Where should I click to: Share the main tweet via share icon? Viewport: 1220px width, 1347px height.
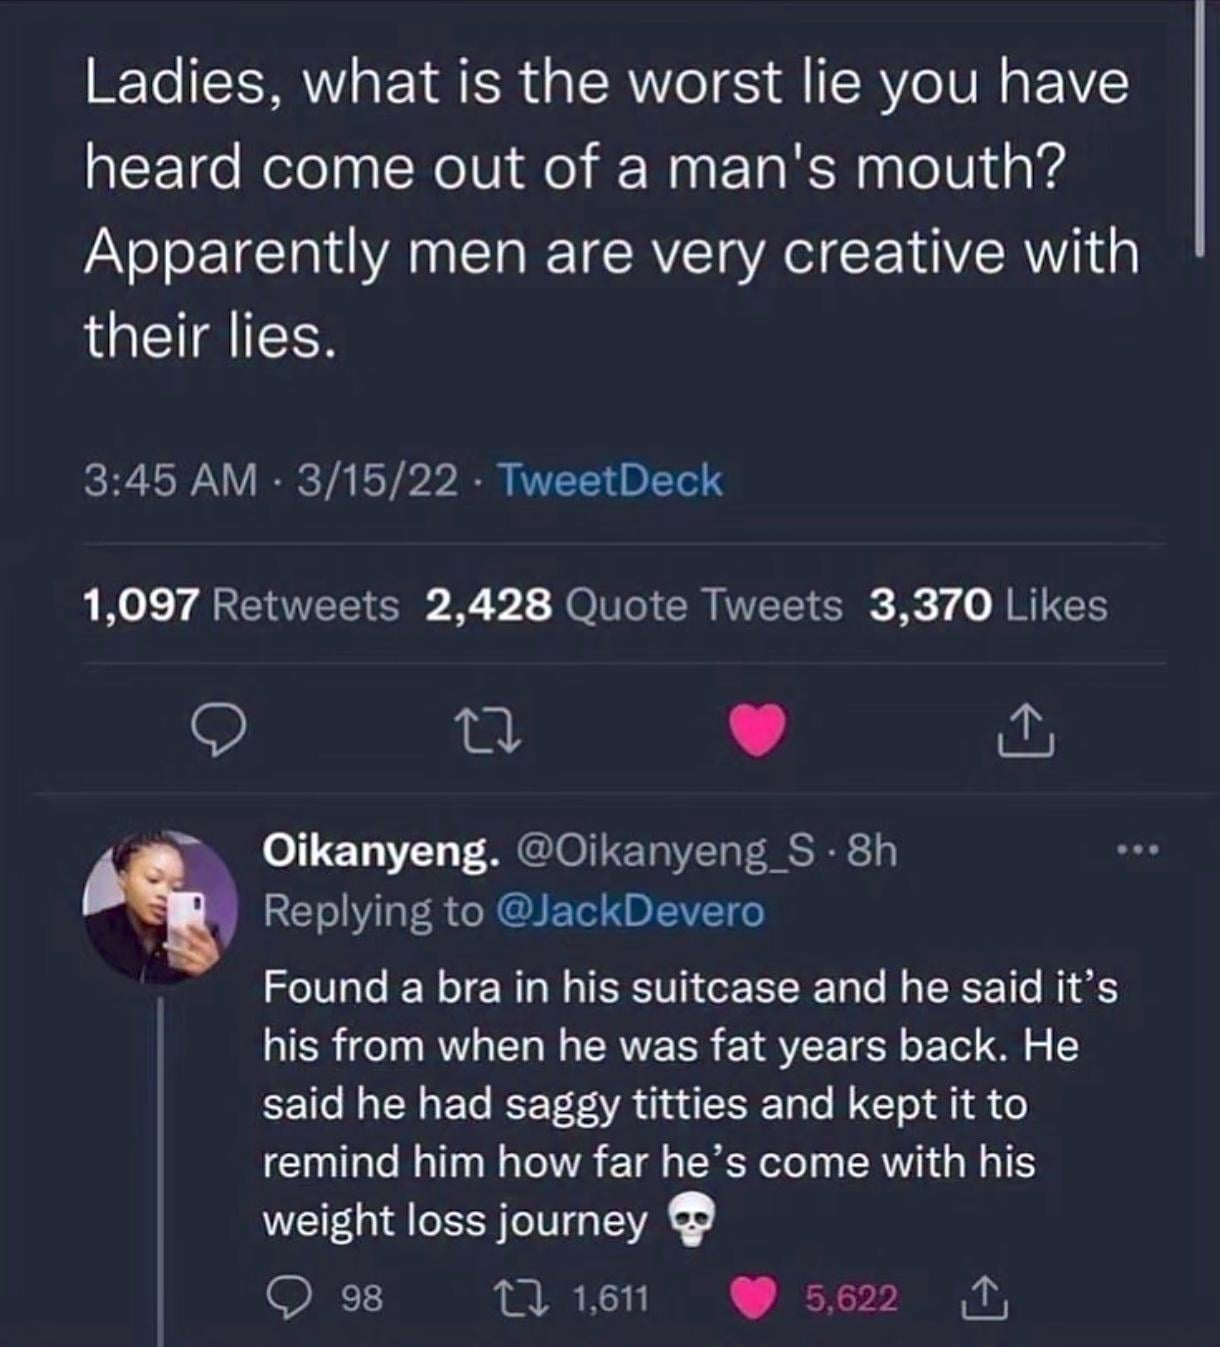tap(1025, 730)
